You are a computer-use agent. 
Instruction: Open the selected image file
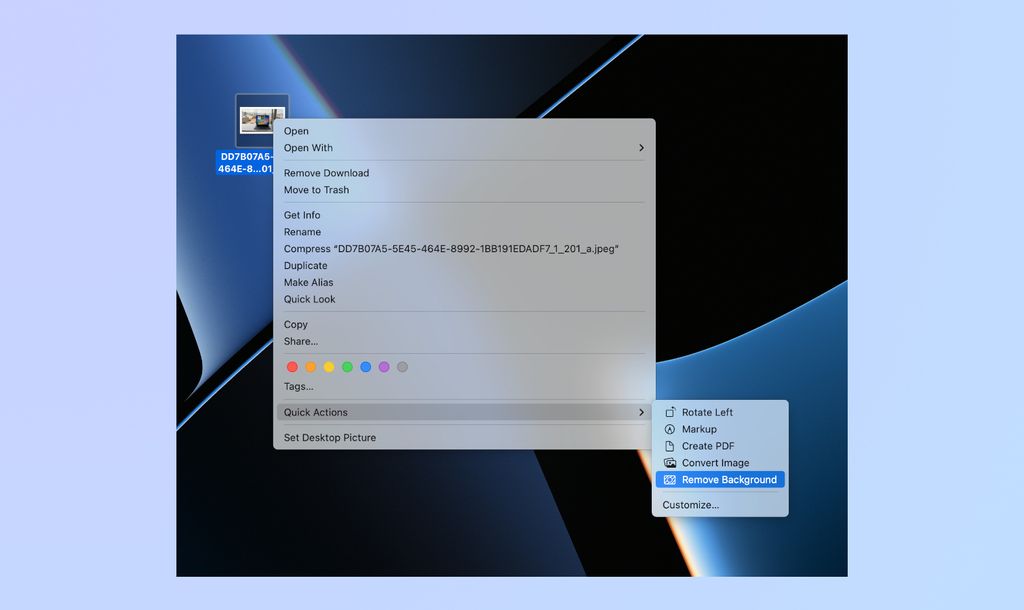(296, 130)
